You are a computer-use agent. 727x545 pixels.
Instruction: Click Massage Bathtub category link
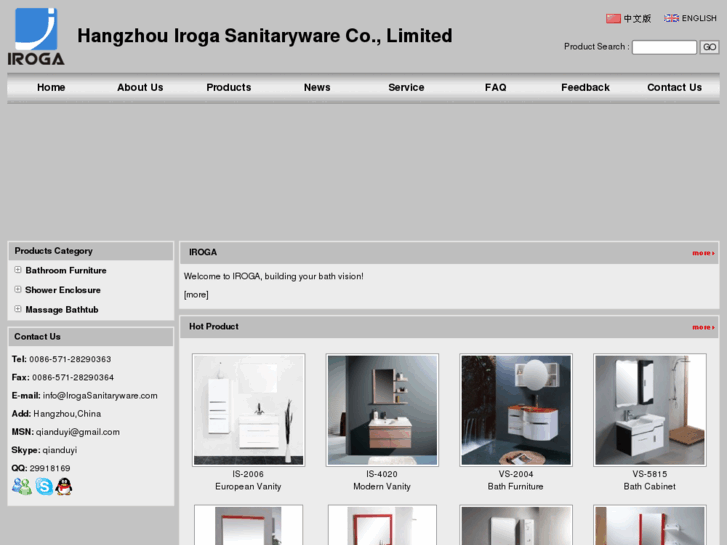click(x=62, y=309)
